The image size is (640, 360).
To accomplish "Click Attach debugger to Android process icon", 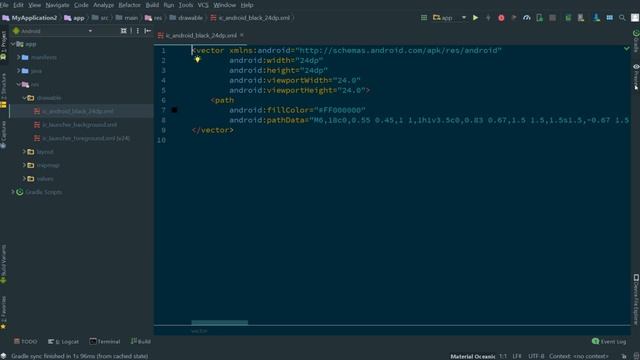I will click(540, 18).
